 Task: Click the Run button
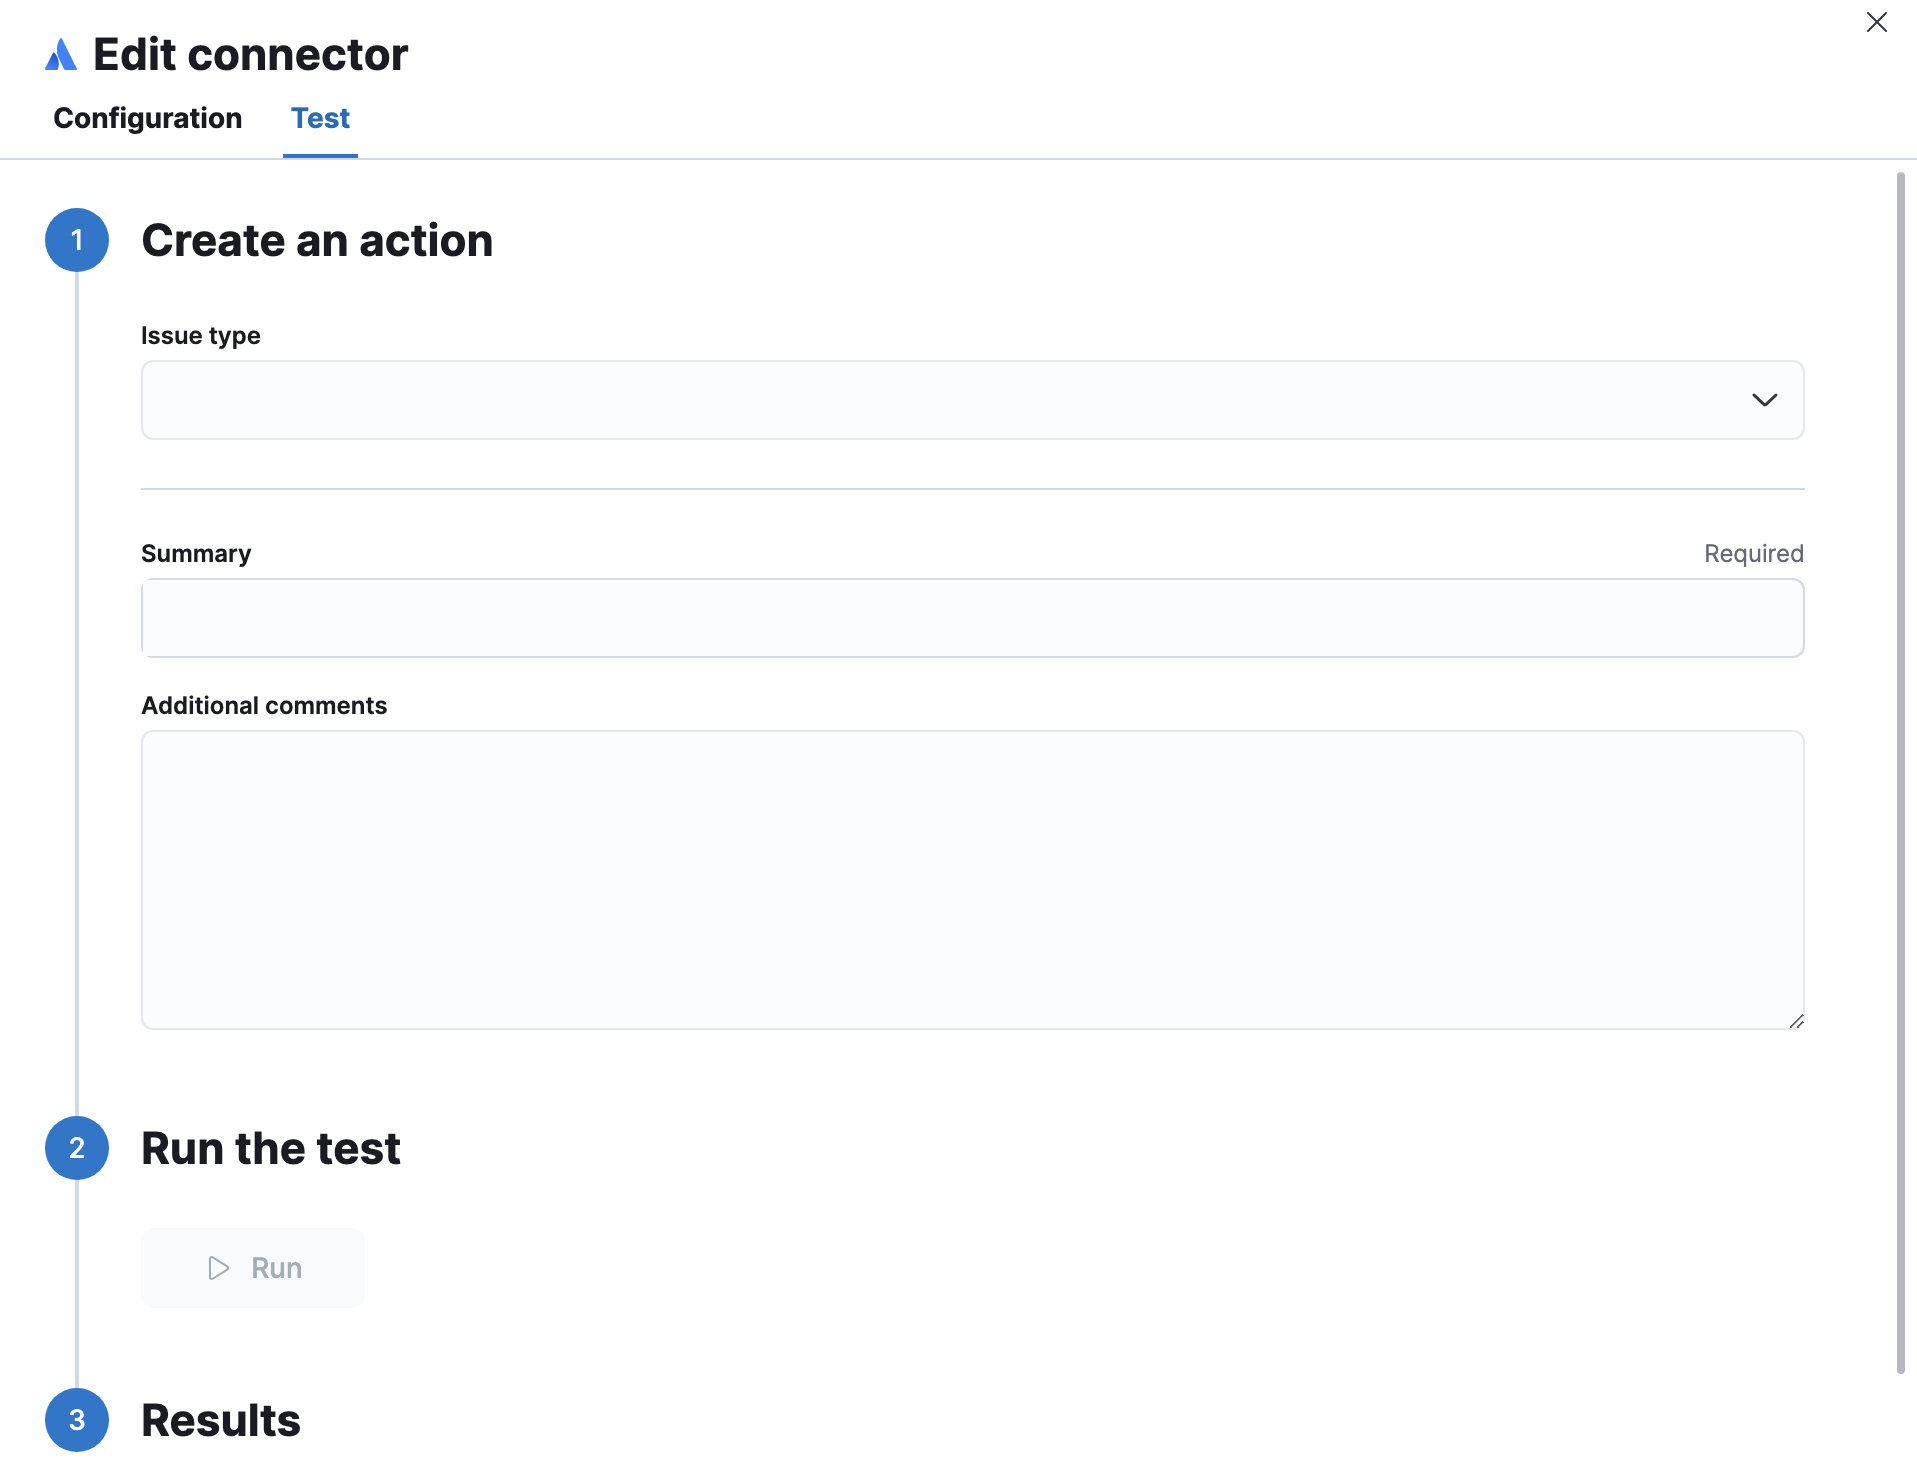point(252,1267)
